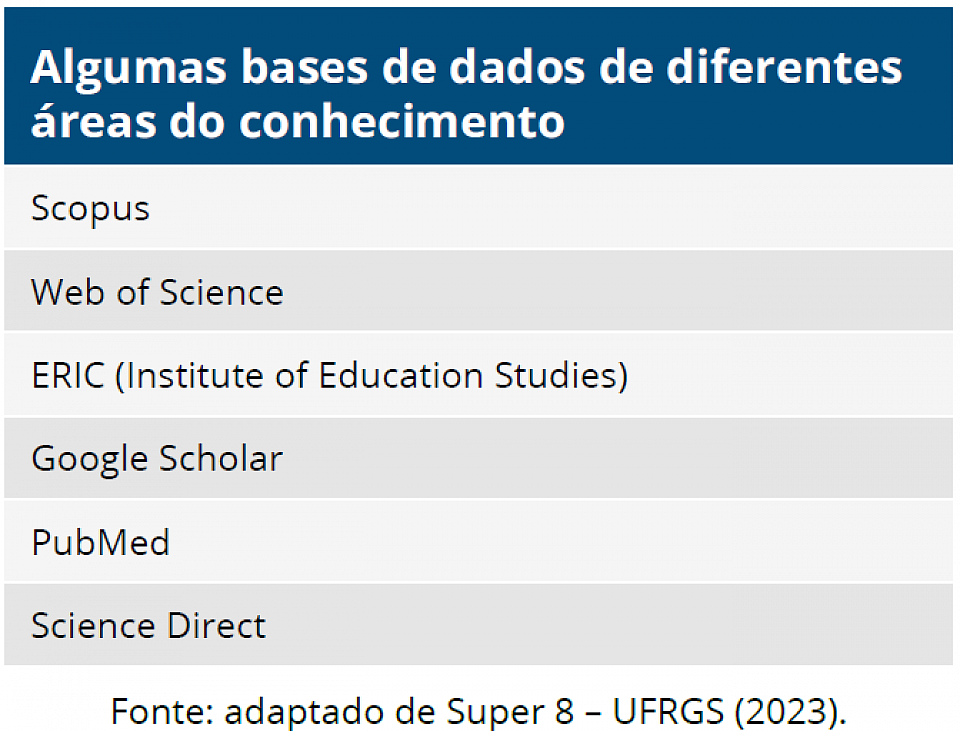The width and height of the screenshot is (960, 731).
Task: Select the Google Scholar row
Action: pos(478,458)
